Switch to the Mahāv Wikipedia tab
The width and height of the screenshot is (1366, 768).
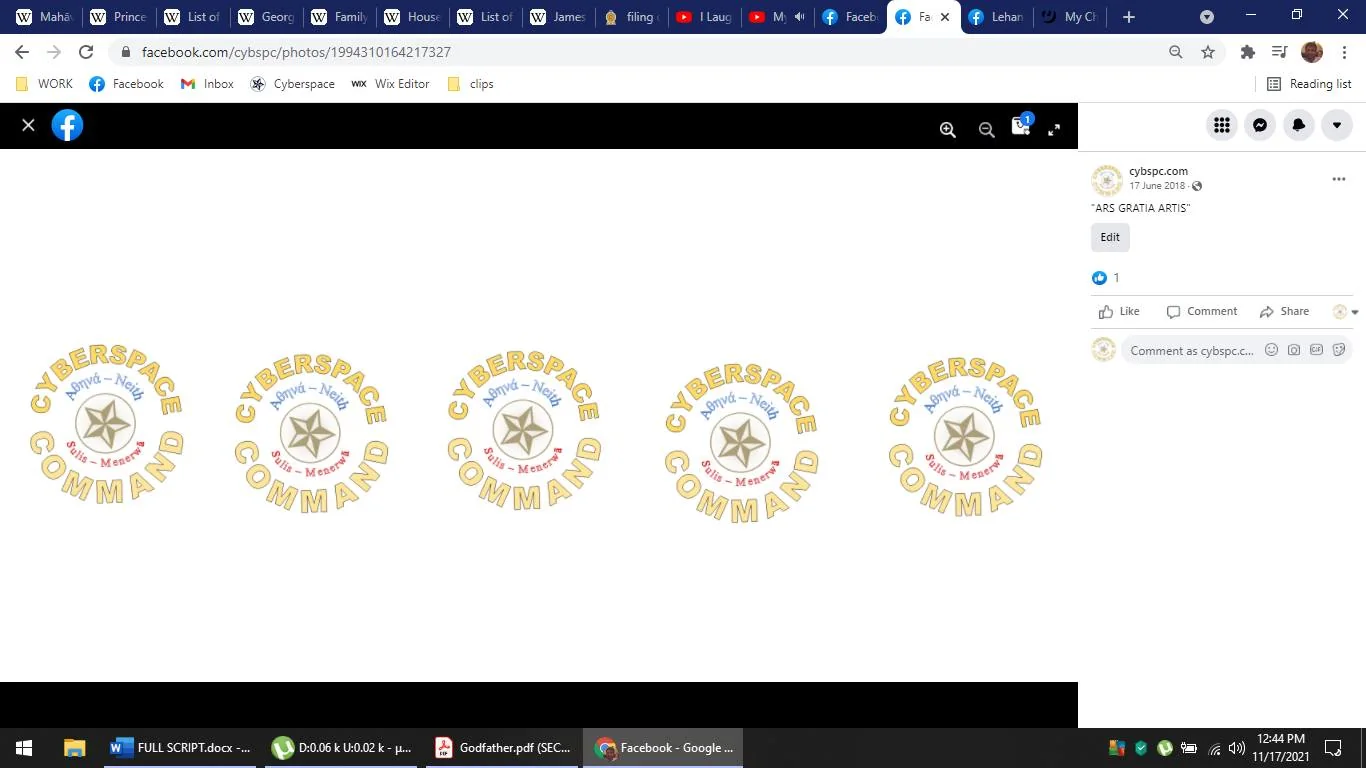[44, 17]
